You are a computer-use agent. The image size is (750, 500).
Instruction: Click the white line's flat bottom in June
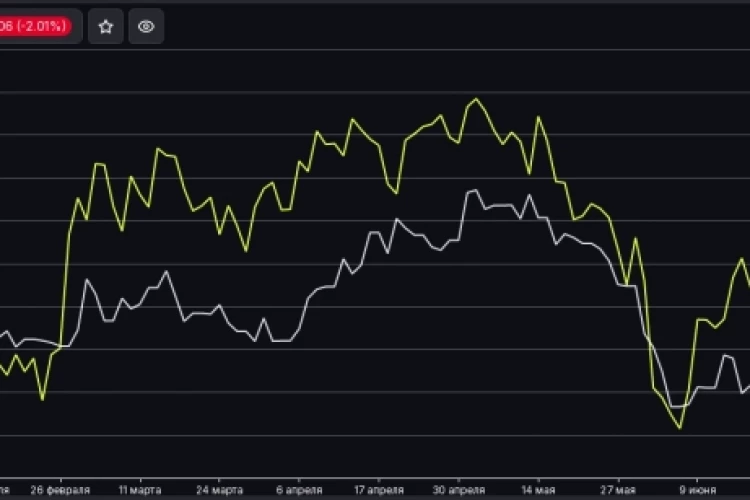[680, 406]
